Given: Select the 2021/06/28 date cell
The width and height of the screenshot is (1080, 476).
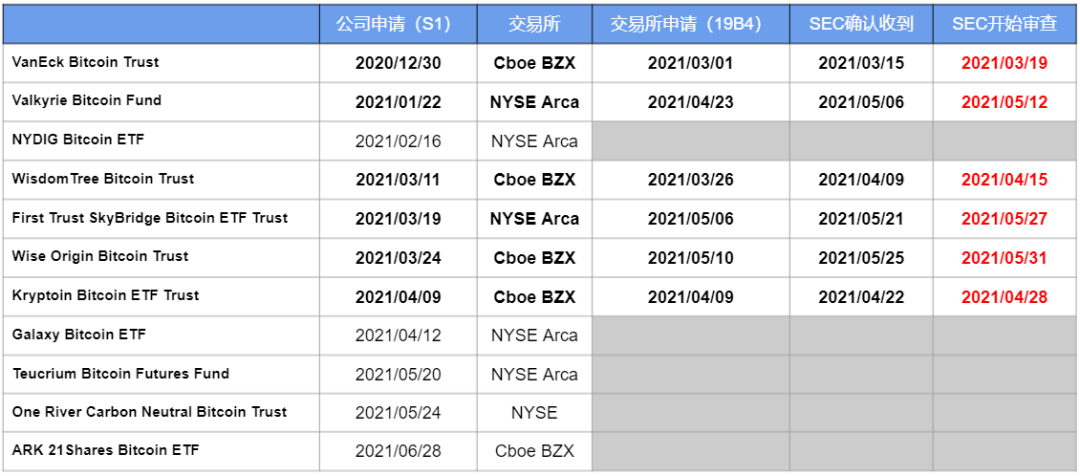Looking at the screenshot, I should (397, 451).
